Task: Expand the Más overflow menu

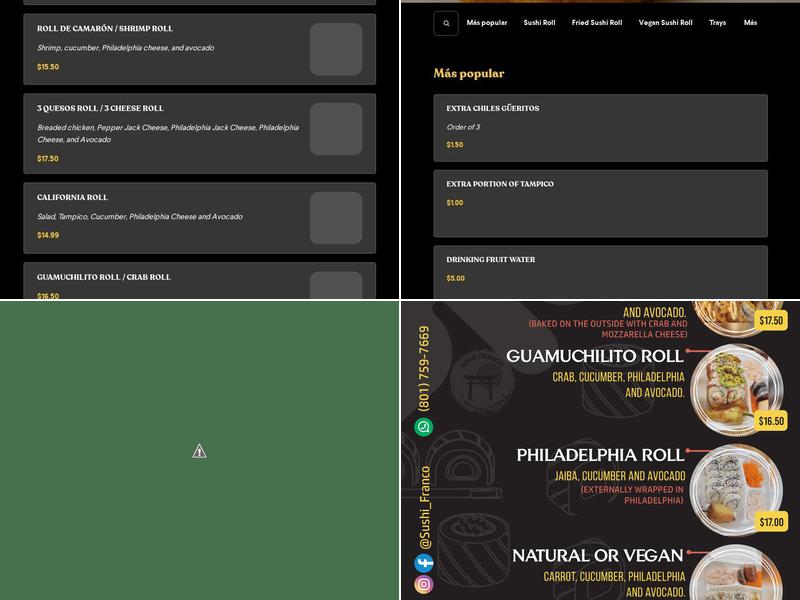Action: [751, 22]
